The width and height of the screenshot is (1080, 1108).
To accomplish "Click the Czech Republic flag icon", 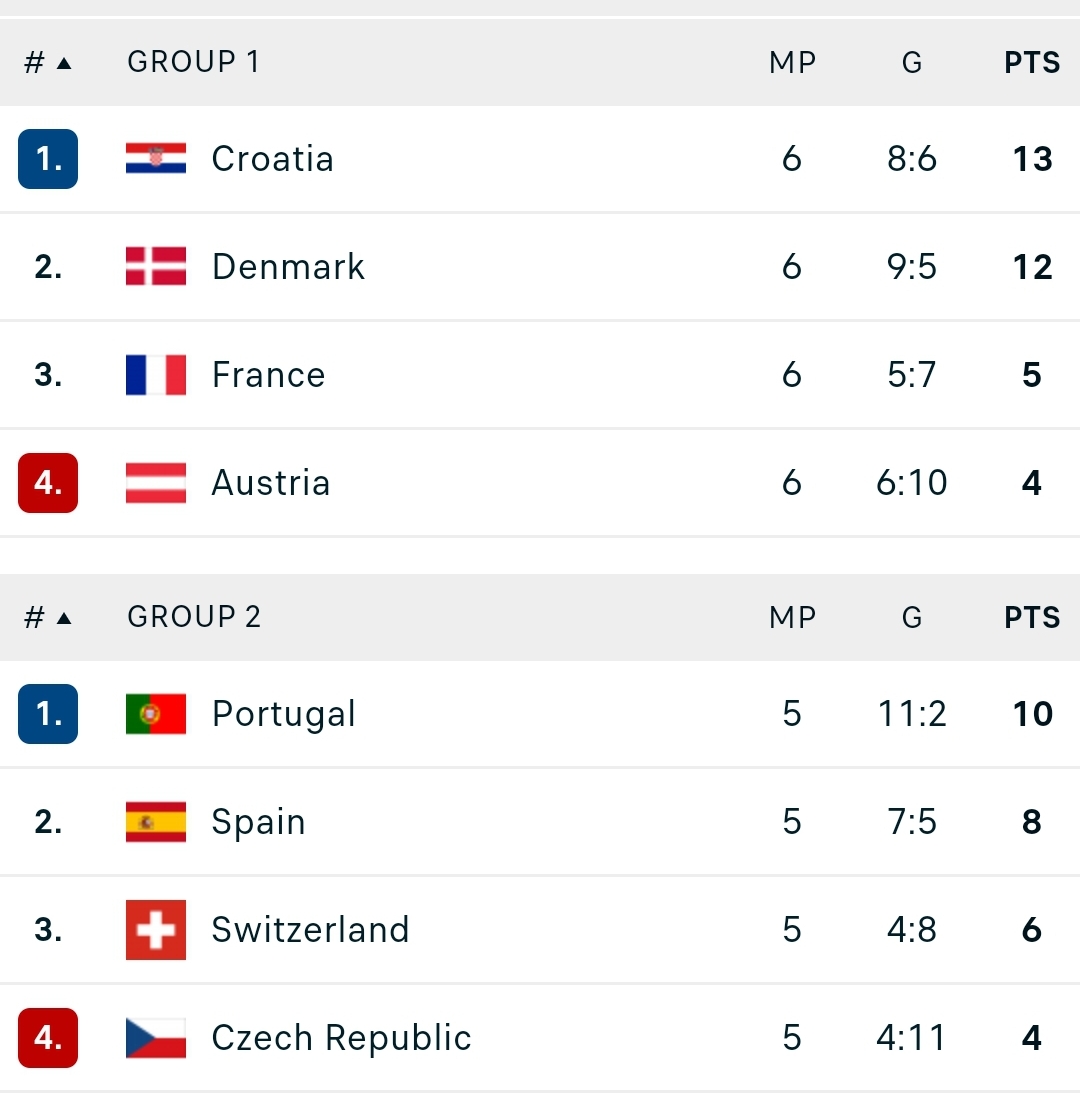I will 155,1038.
